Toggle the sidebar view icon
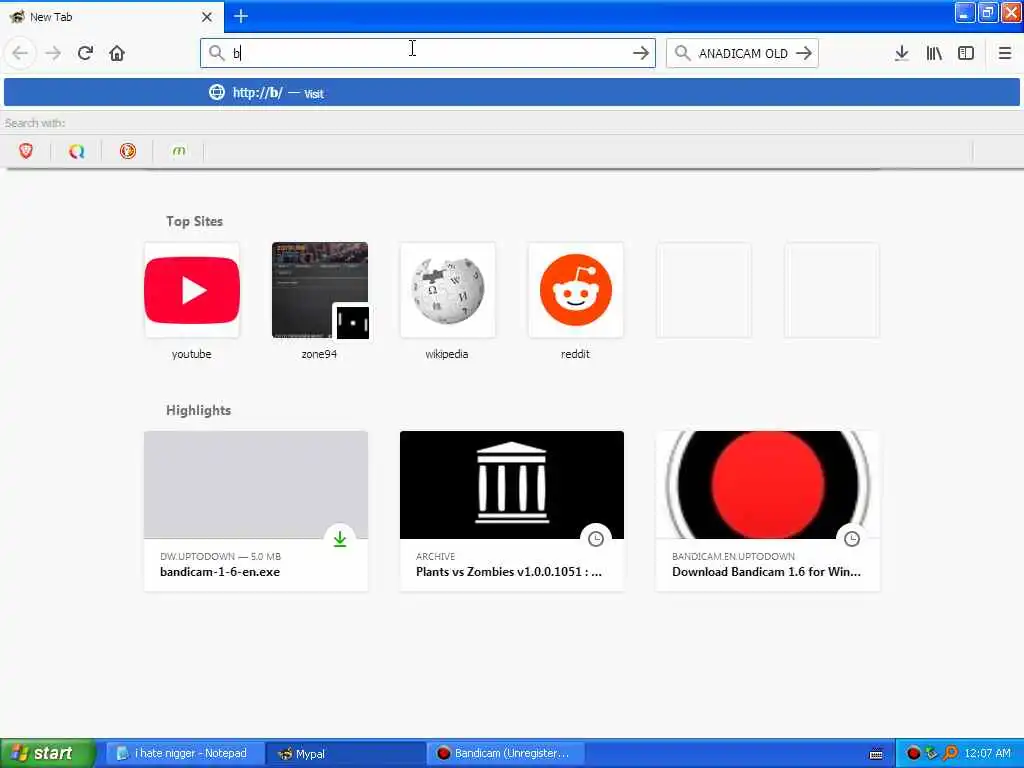 pos(966,53)
